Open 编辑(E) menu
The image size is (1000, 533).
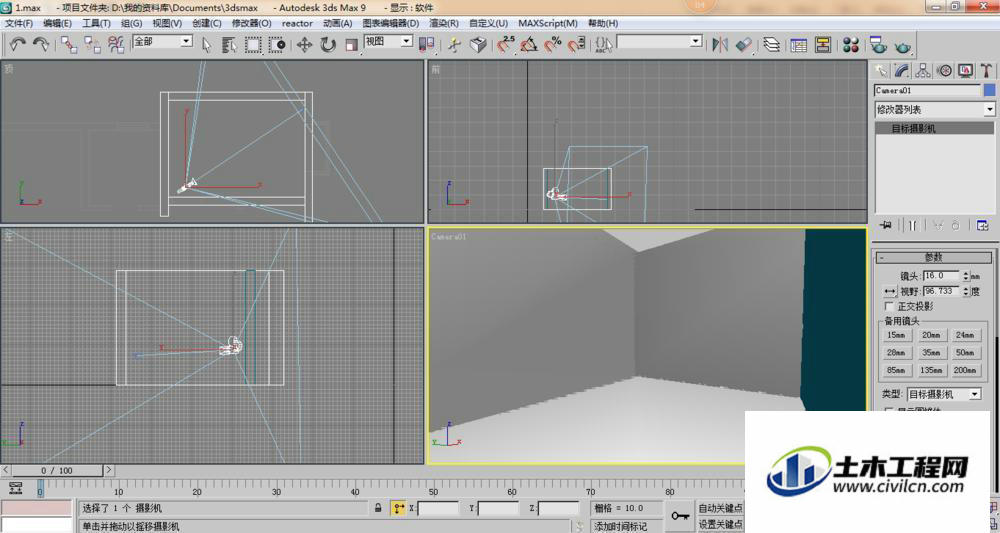(57, 23)
